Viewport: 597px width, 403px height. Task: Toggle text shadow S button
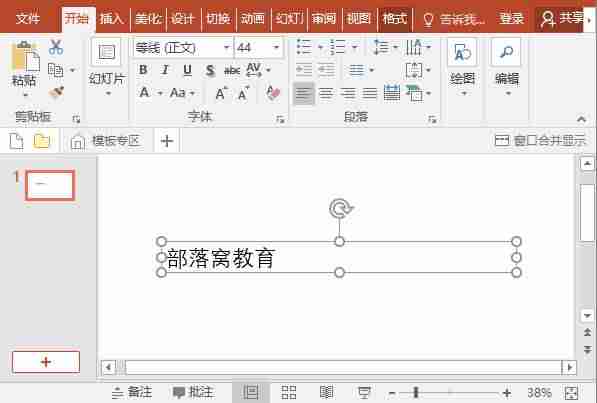point(210,70)
